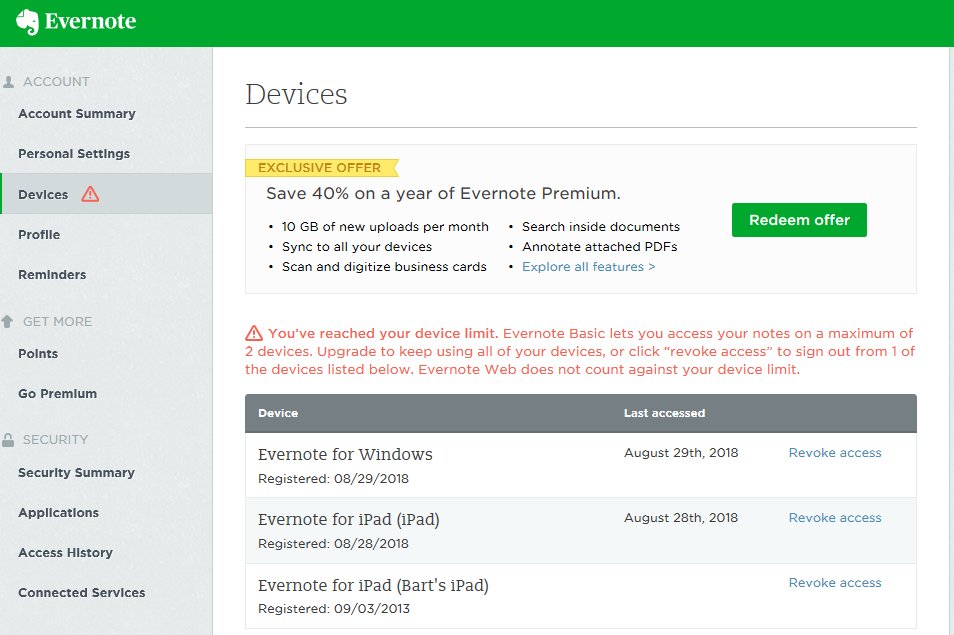Open Personal Settings
This screenshot has height=635, width=954.
[74, 154]
